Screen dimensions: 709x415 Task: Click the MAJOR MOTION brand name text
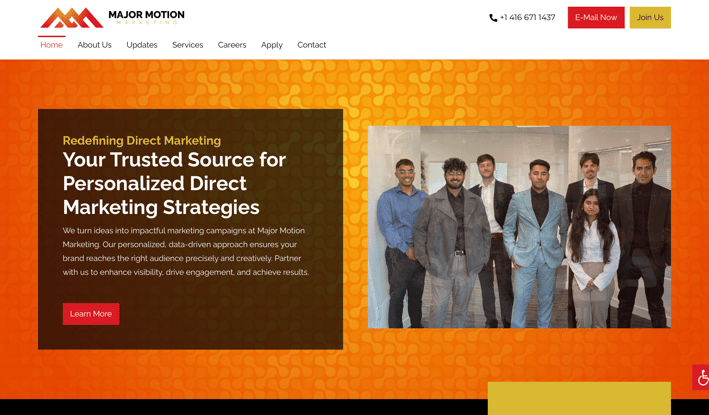(x=147, y=15)
